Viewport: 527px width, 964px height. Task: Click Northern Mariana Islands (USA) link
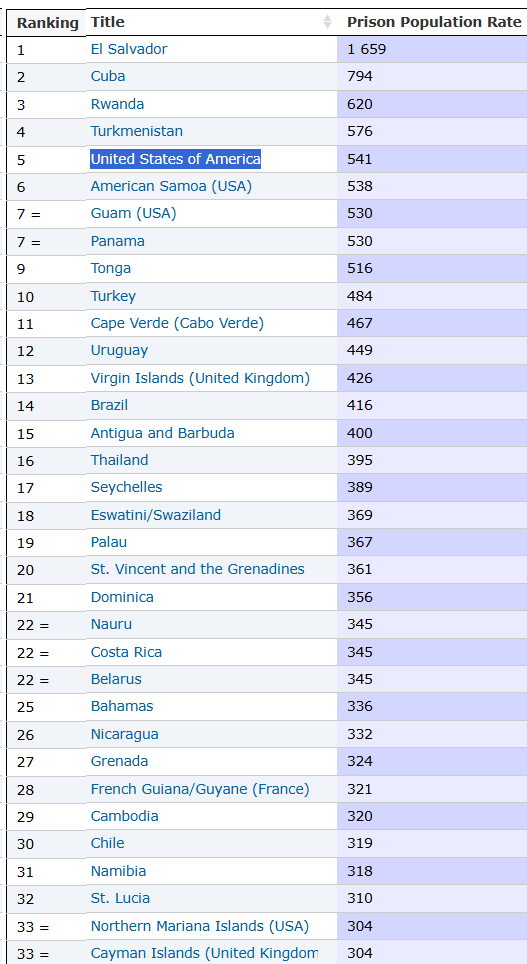pos(200,926)
